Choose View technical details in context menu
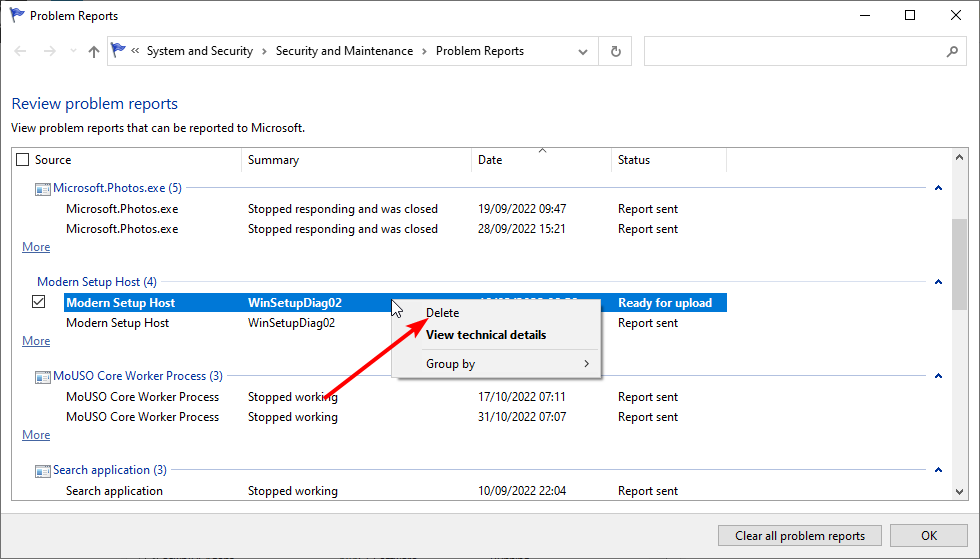980x559 pixels. point(486,335)
